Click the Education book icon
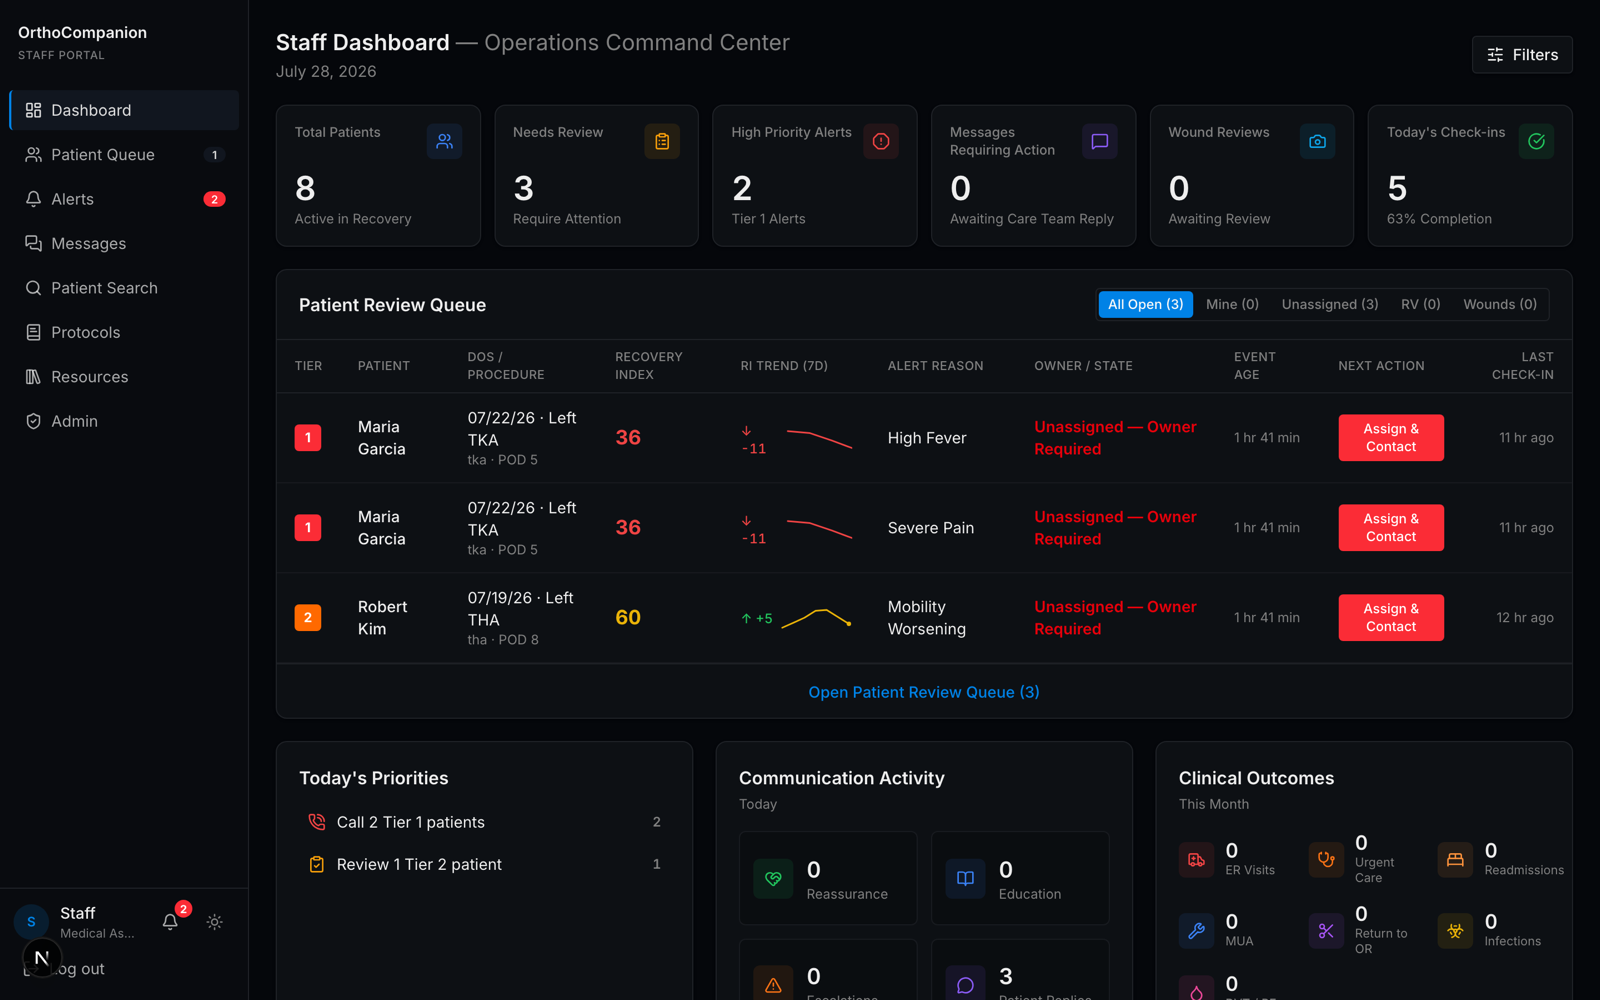 [x=965, y=879]
